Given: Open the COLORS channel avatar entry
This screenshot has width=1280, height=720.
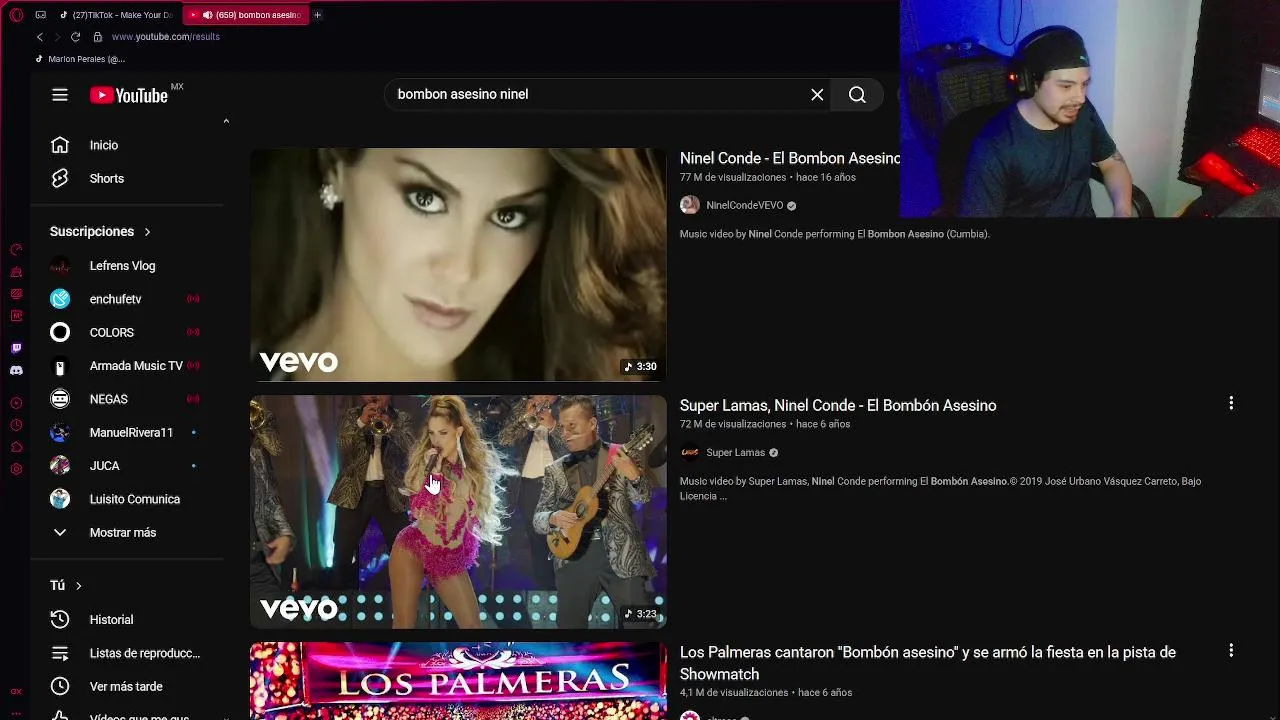Looking at the screenshot, I should [x=60, y=332].
